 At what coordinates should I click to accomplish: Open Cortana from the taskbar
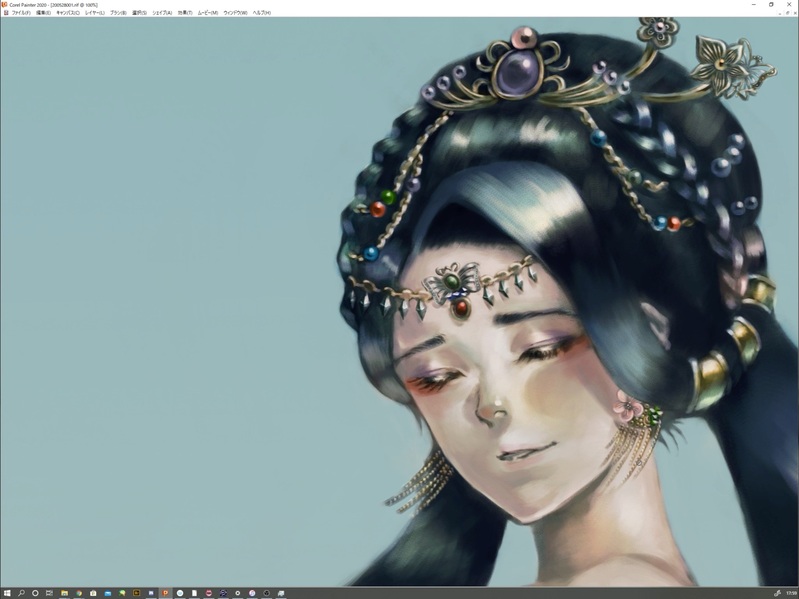pyautogui.click(x=35, y=593)
